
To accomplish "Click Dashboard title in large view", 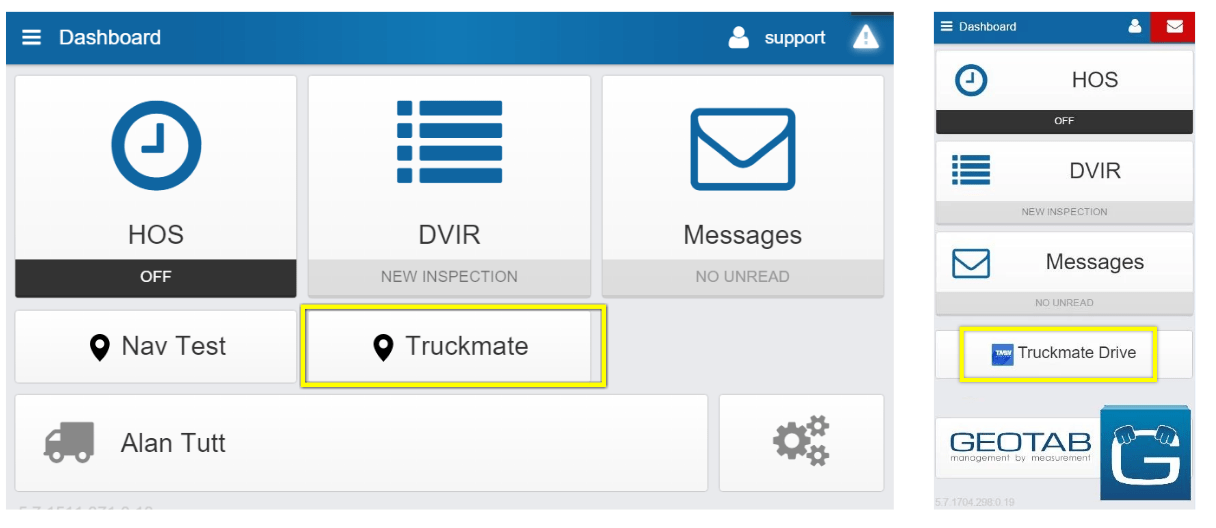I will pos(110,38).
